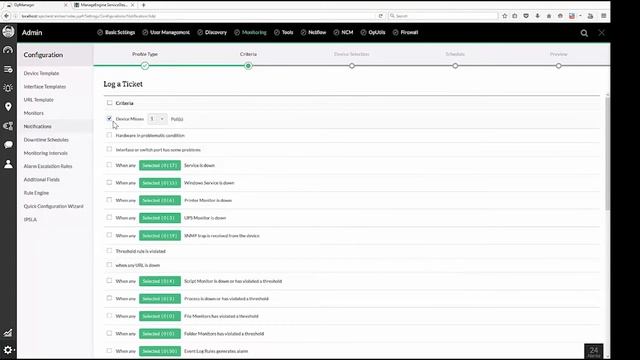The image size is (640, 360).
Task: Open Selected dropdown for Service is down
Action: [x=160, y=165]
